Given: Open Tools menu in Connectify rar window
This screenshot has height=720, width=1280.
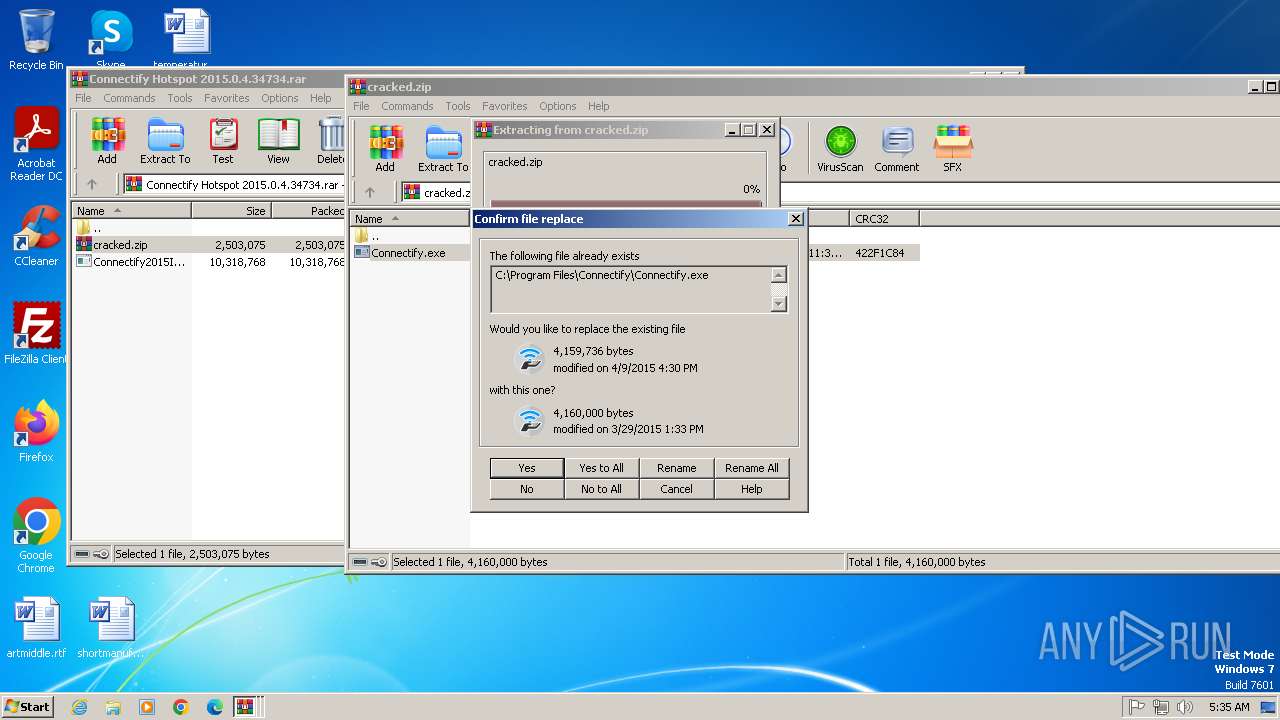Looking at the screenshot, I should pyautogui.click(x=180, y=98).
